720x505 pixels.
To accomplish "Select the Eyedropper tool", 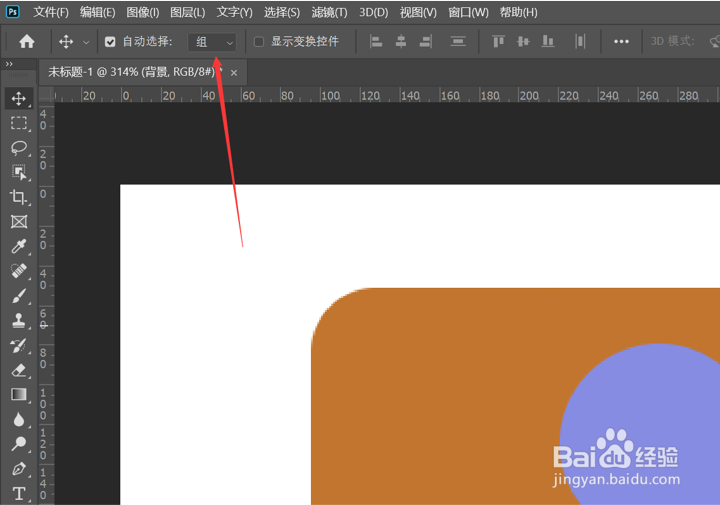I will point(19,247).
